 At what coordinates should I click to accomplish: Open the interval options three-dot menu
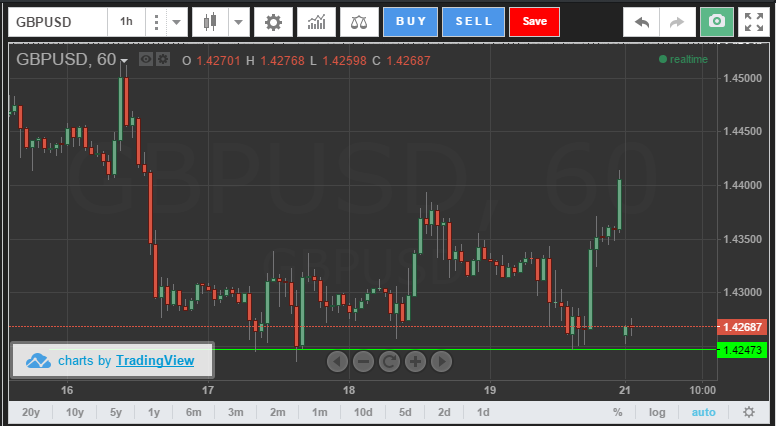(156, 22)
